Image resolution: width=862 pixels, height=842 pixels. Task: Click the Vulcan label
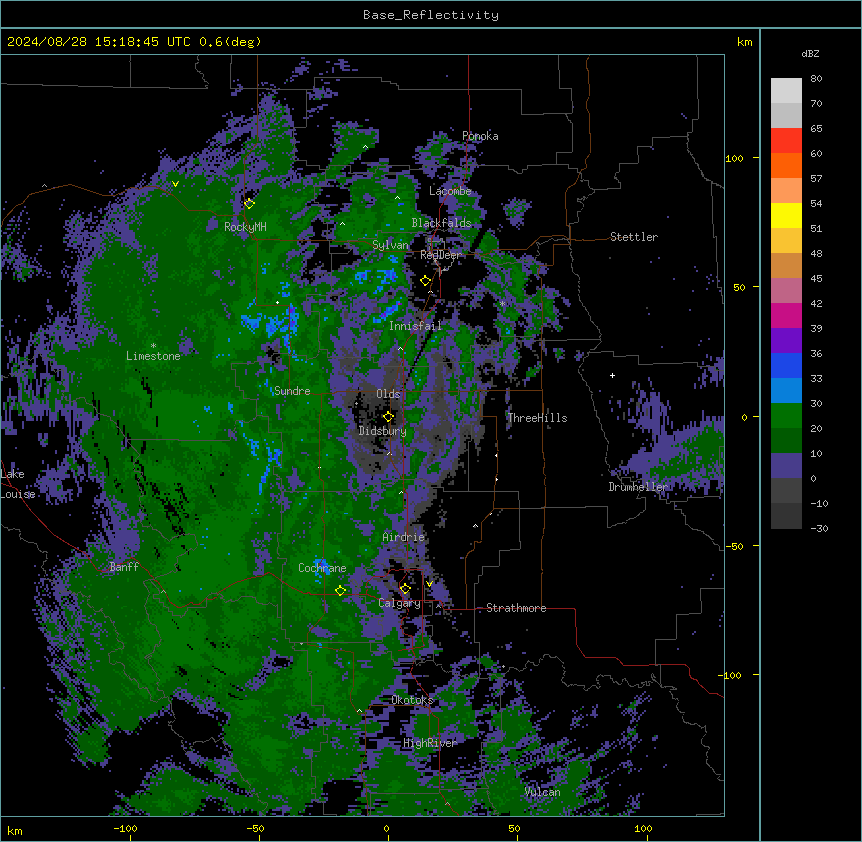pyautogui.click(x=542, y=792)
